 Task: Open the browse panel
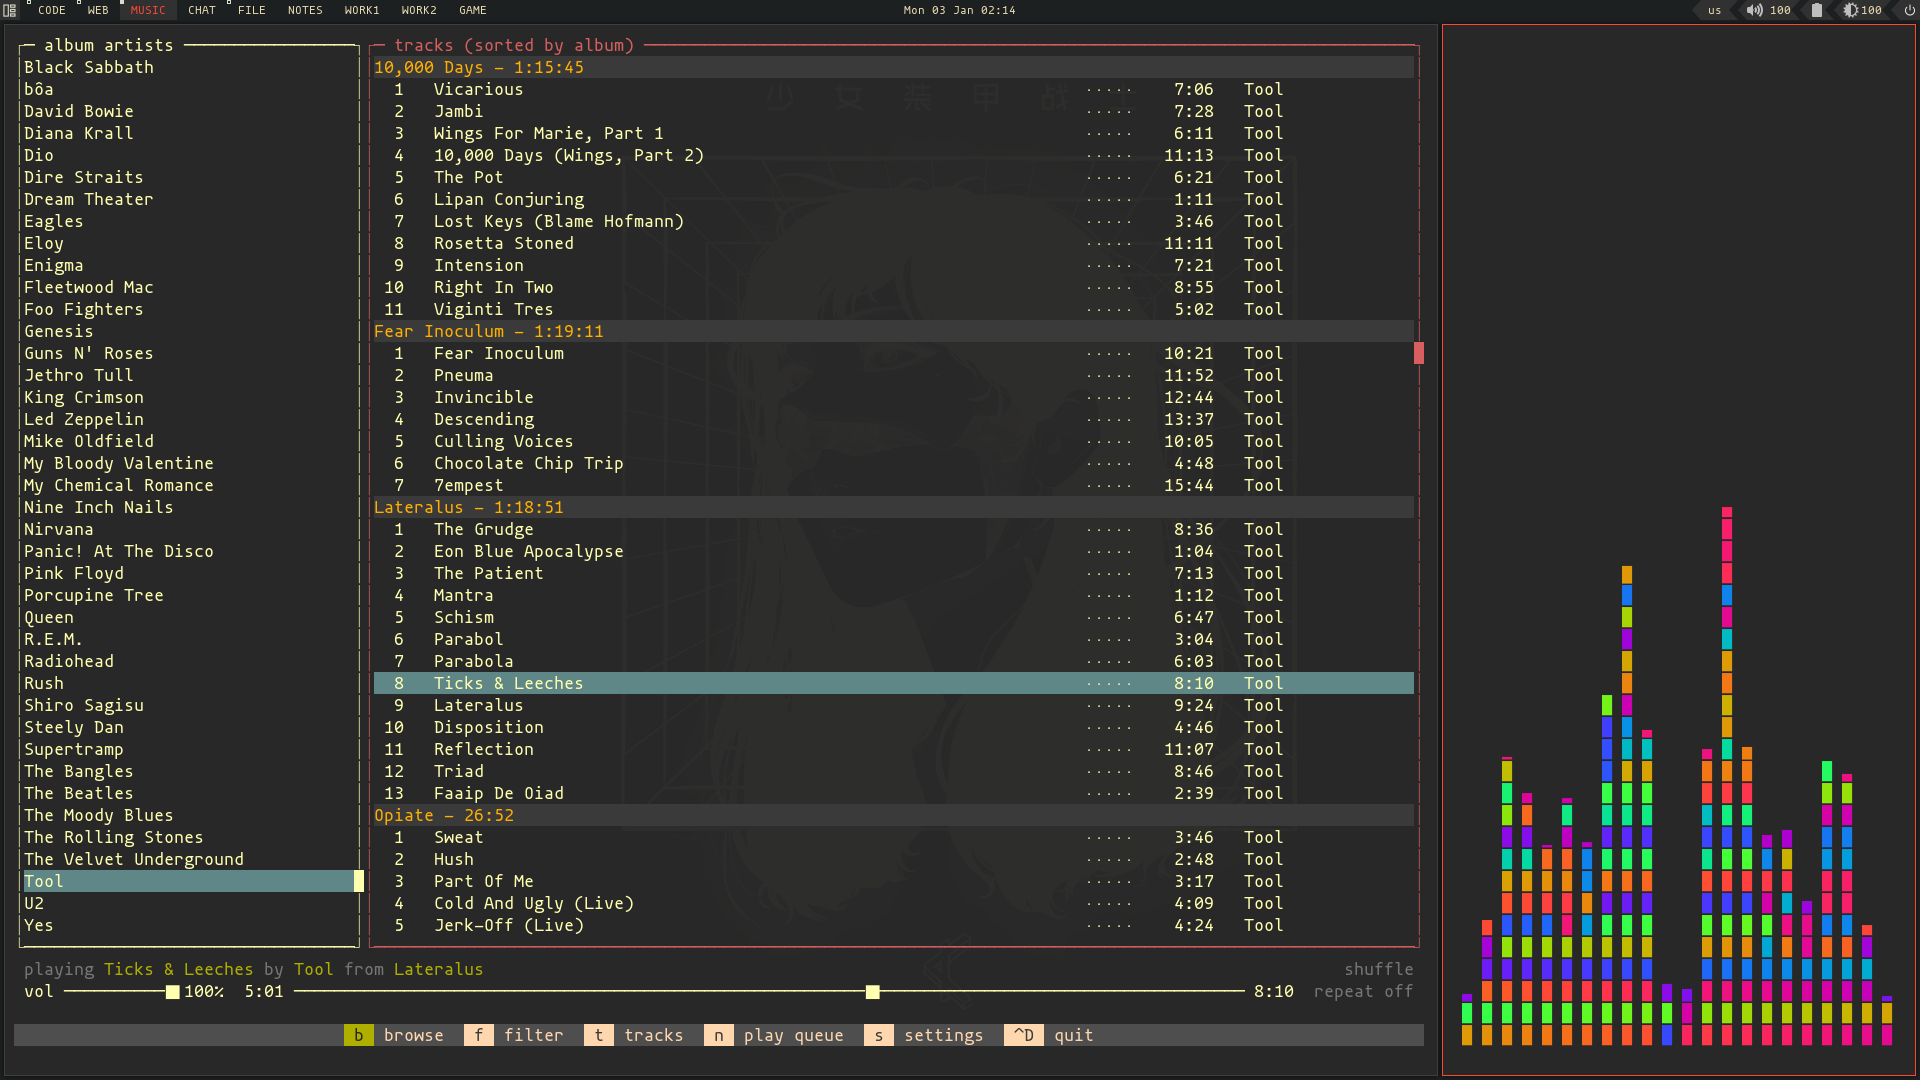click(x=411, y=1035)
